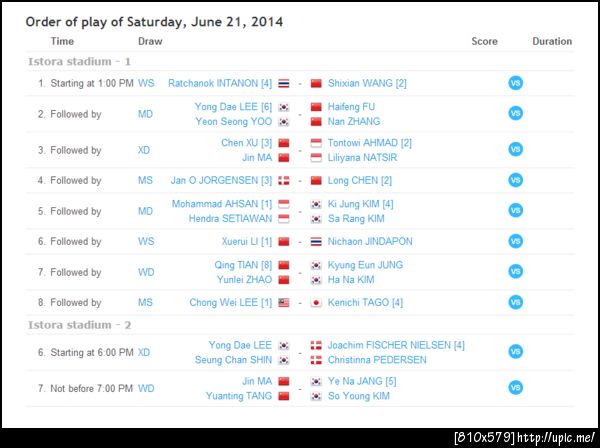This screenshot has width=600, height=448.
Task: Click VS icon for Jorgensen vs Chen match
Action: [515, 180]
